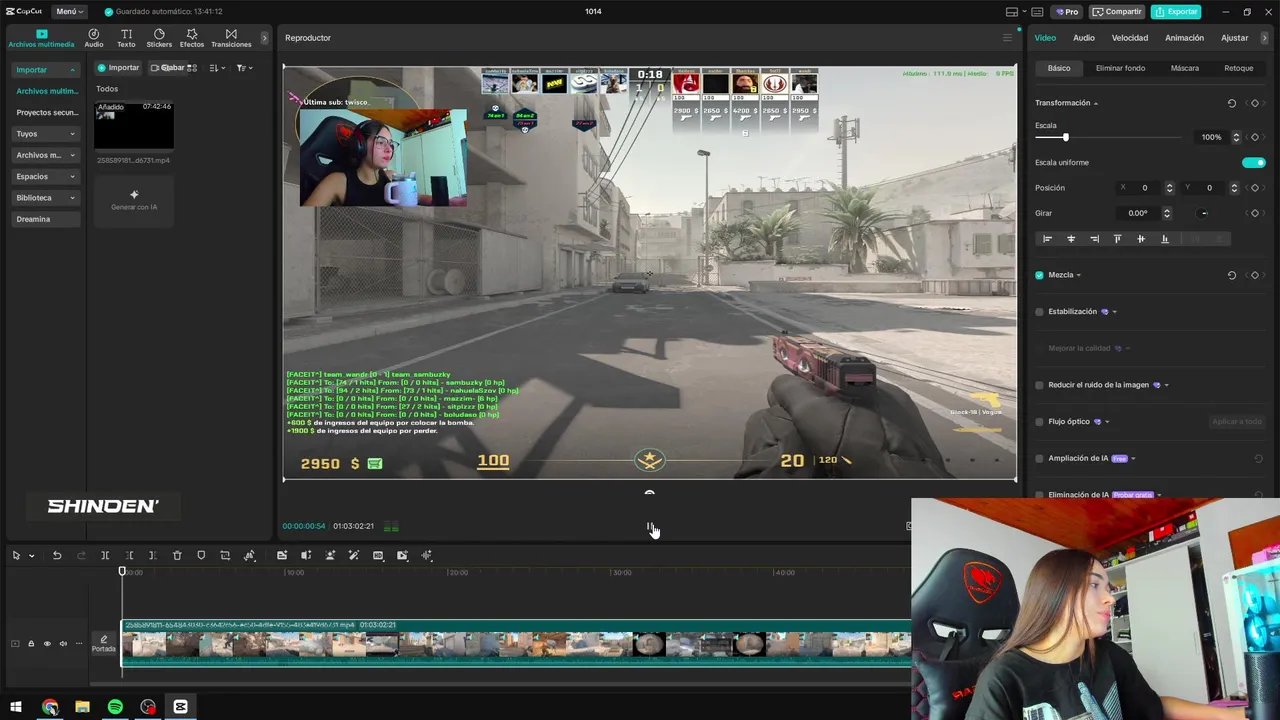The width and height of the screenshot is (1280, 720).
Task: Add a marker with the shield icon
Action: click(x=201, y=555)
